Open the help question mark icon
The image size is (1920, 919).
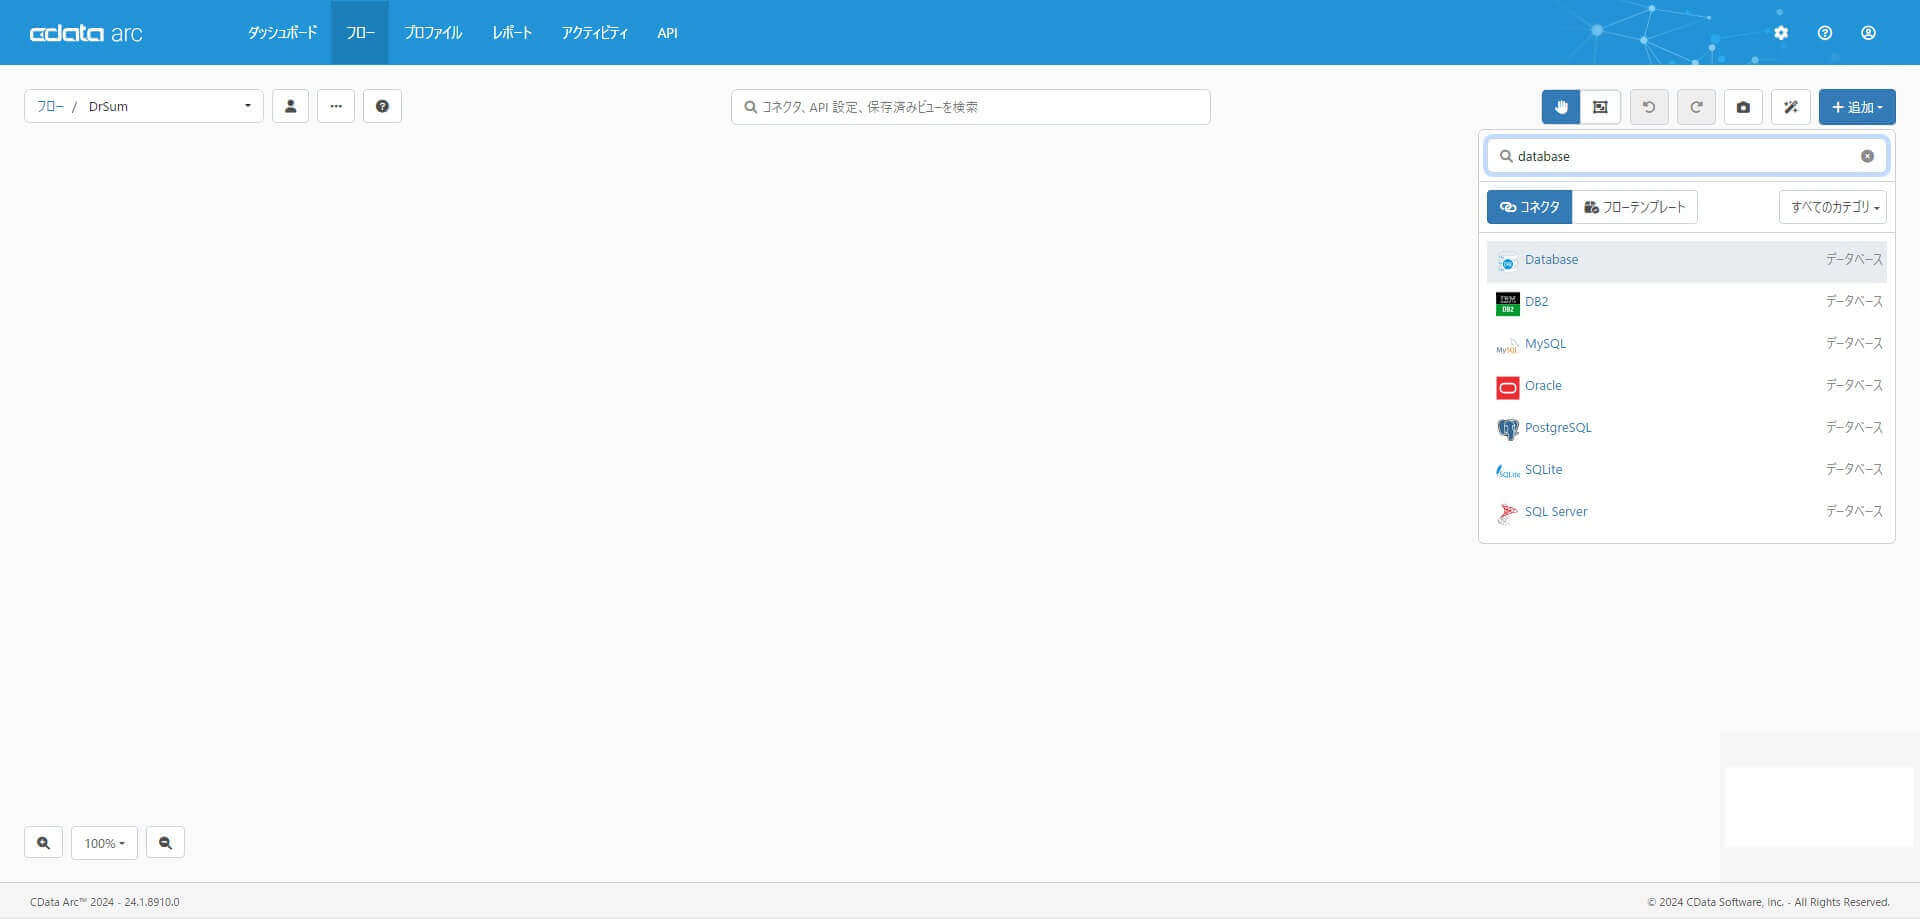pyautogui.click(x=383, y=106)
